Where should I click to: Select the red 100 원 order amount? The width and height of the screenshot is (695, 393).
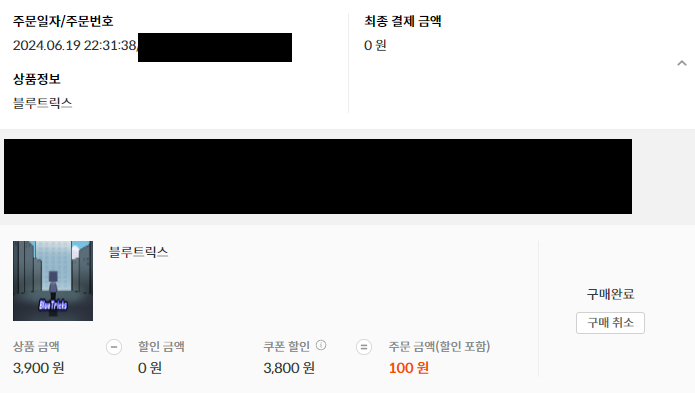[409, 368]
